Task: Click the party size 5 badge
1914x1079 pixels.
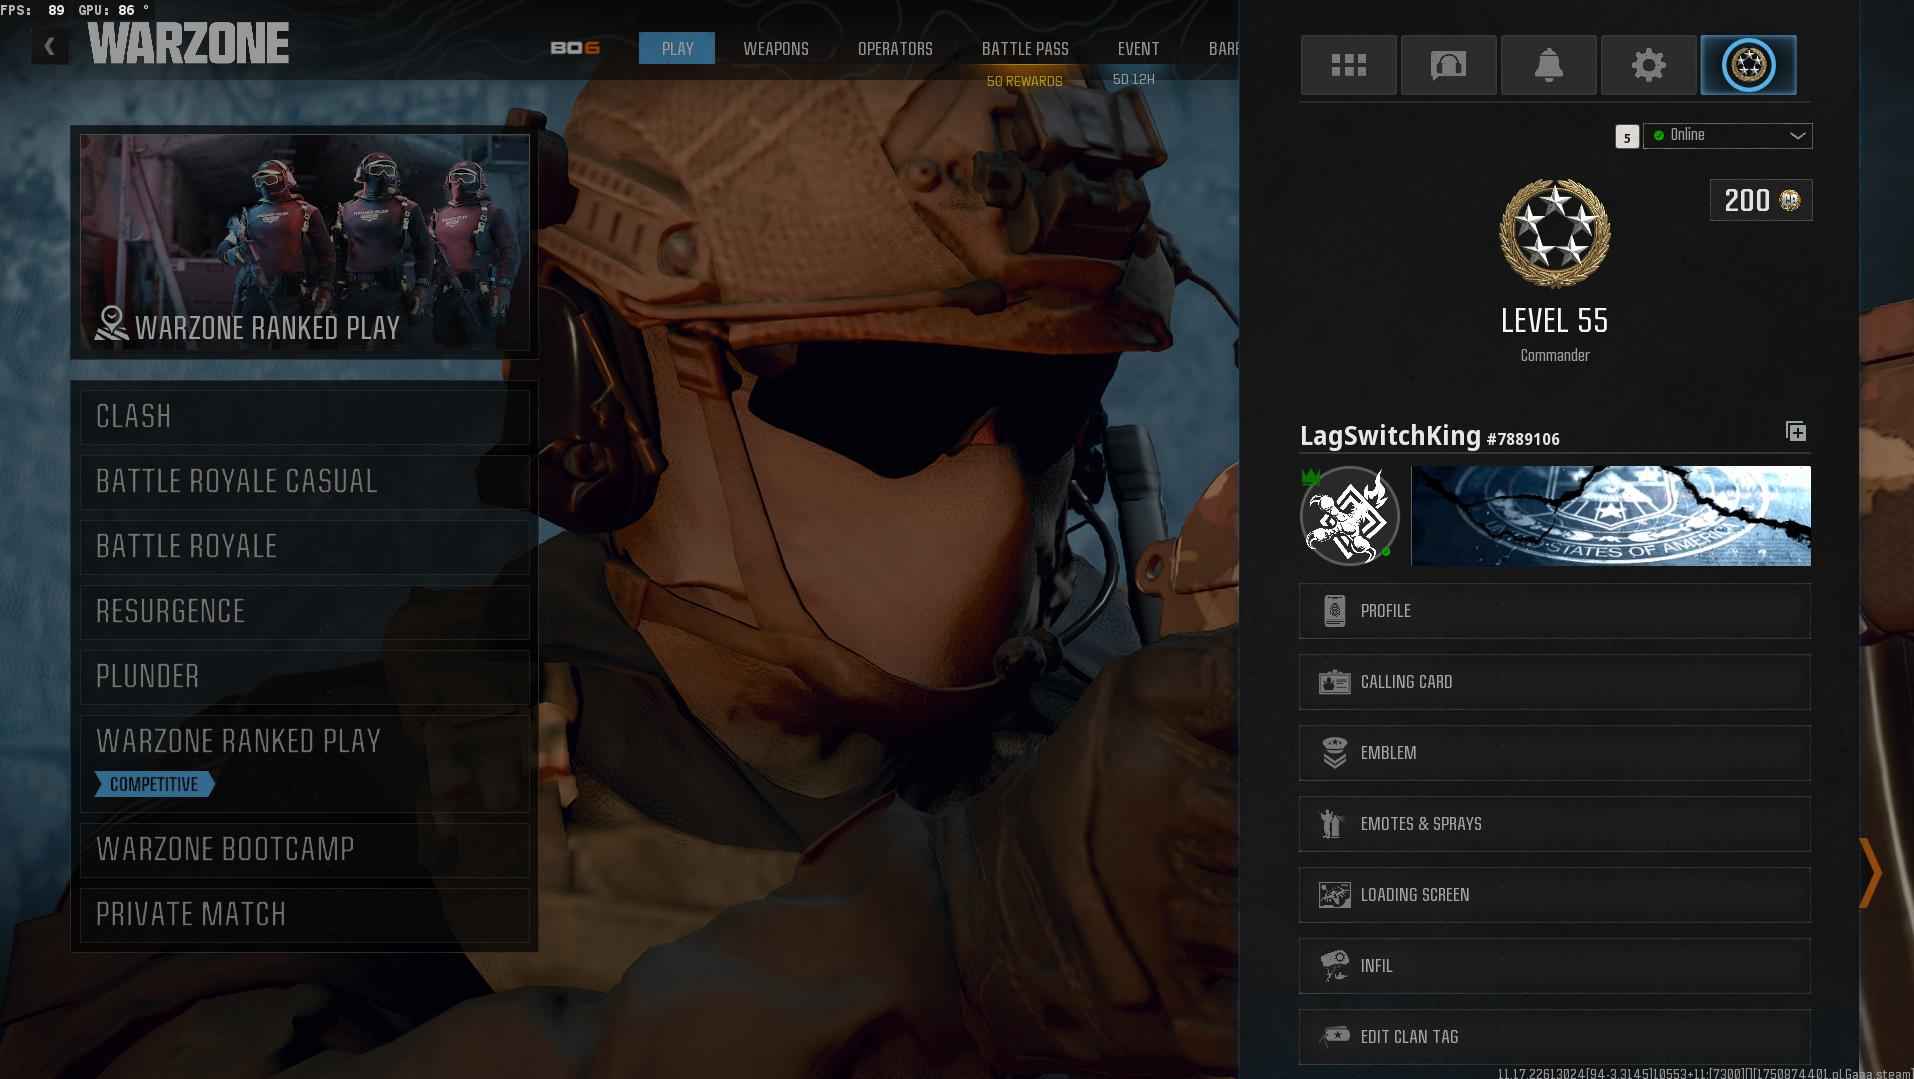Action: click(x=1627, y=137)
